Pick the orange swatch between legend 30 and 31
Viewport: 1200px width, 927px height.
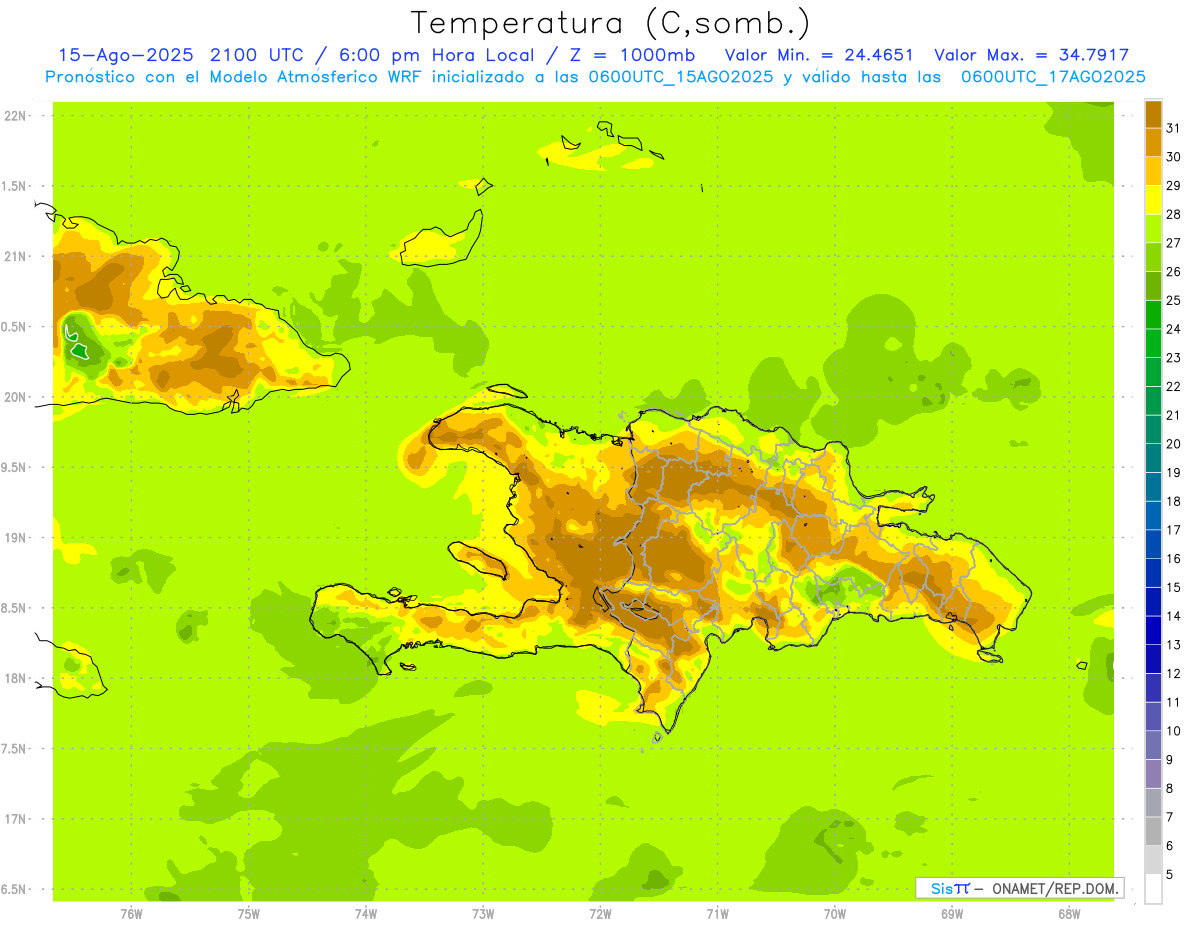tap(1153, 142)
